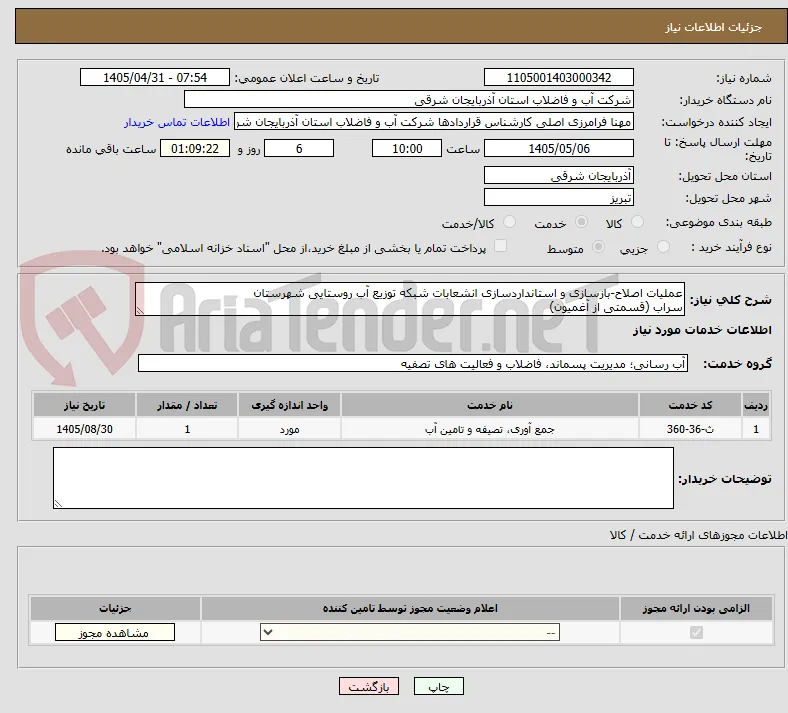Click the remaining time field 01:09:22
788x713 pixels.
195,148
